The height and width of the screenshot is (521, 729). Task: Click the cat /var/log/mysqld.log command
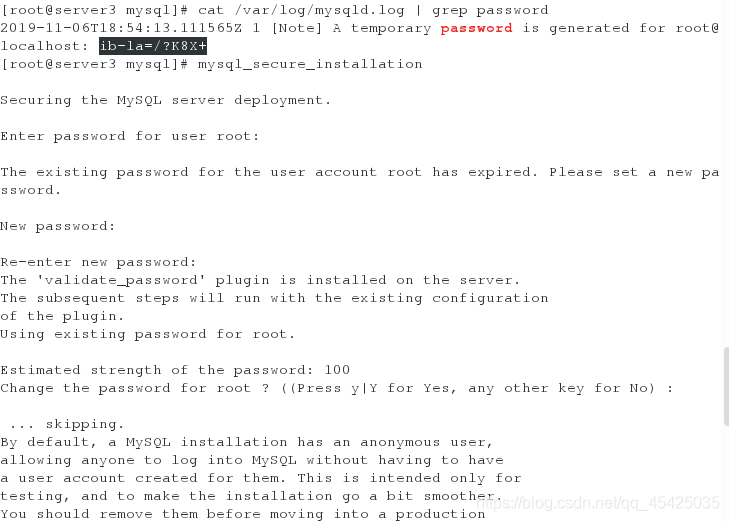301,10
